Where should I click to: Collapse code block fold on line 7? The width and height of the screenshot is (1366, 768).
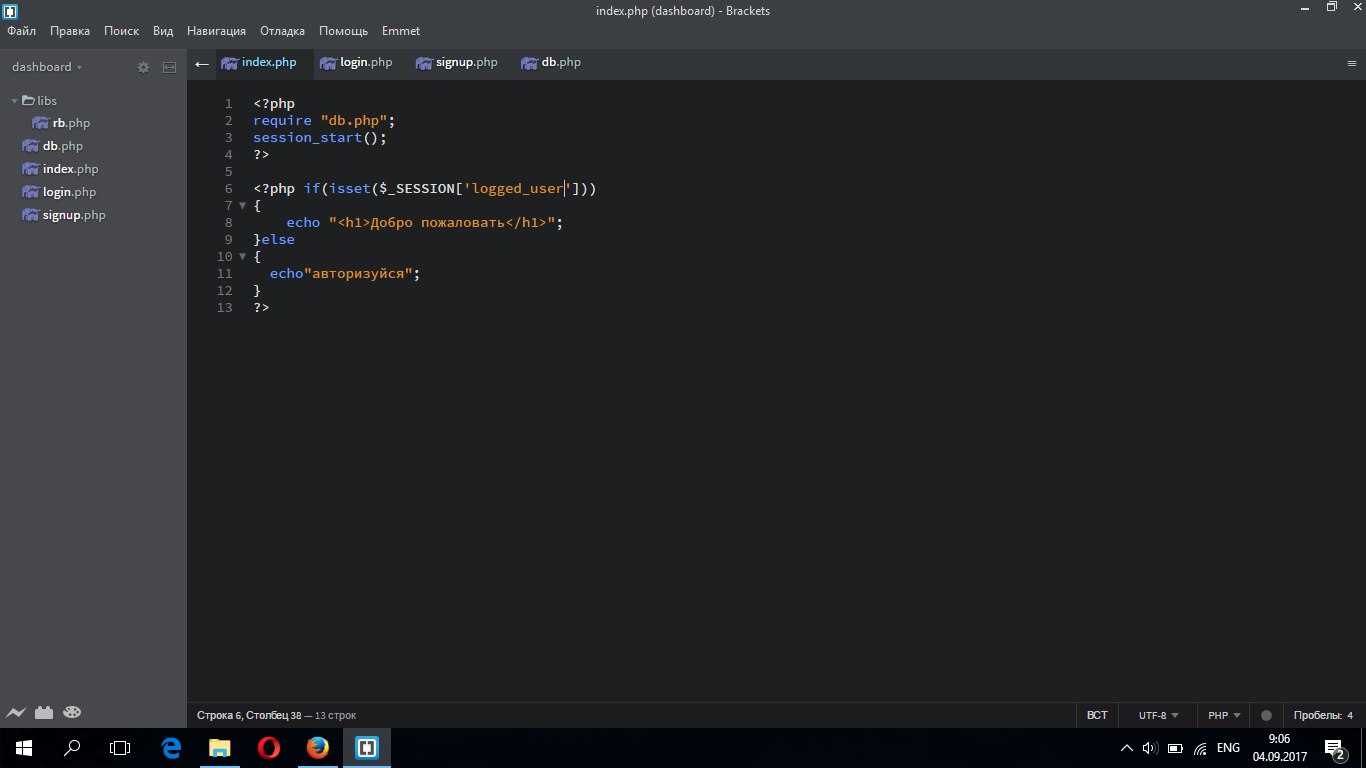click(x=242, y=205)
